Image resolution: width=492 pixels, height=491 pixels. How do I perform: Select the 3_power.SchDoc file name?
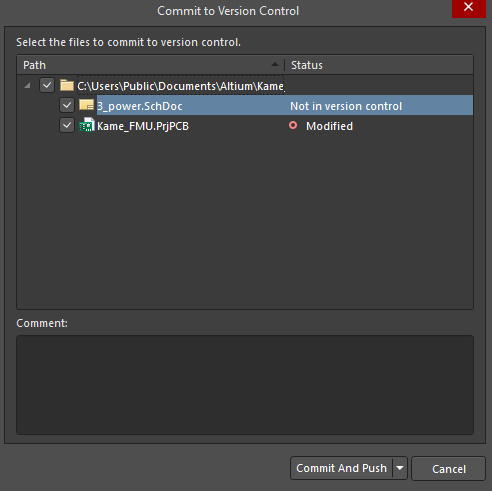[140, 106]
